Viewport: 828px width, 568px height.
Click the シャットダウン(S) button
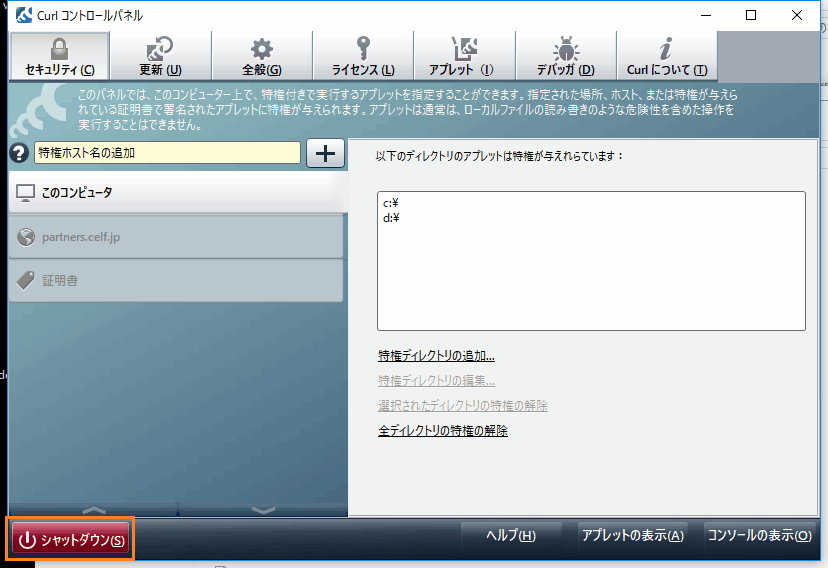(x=70, y=539)
